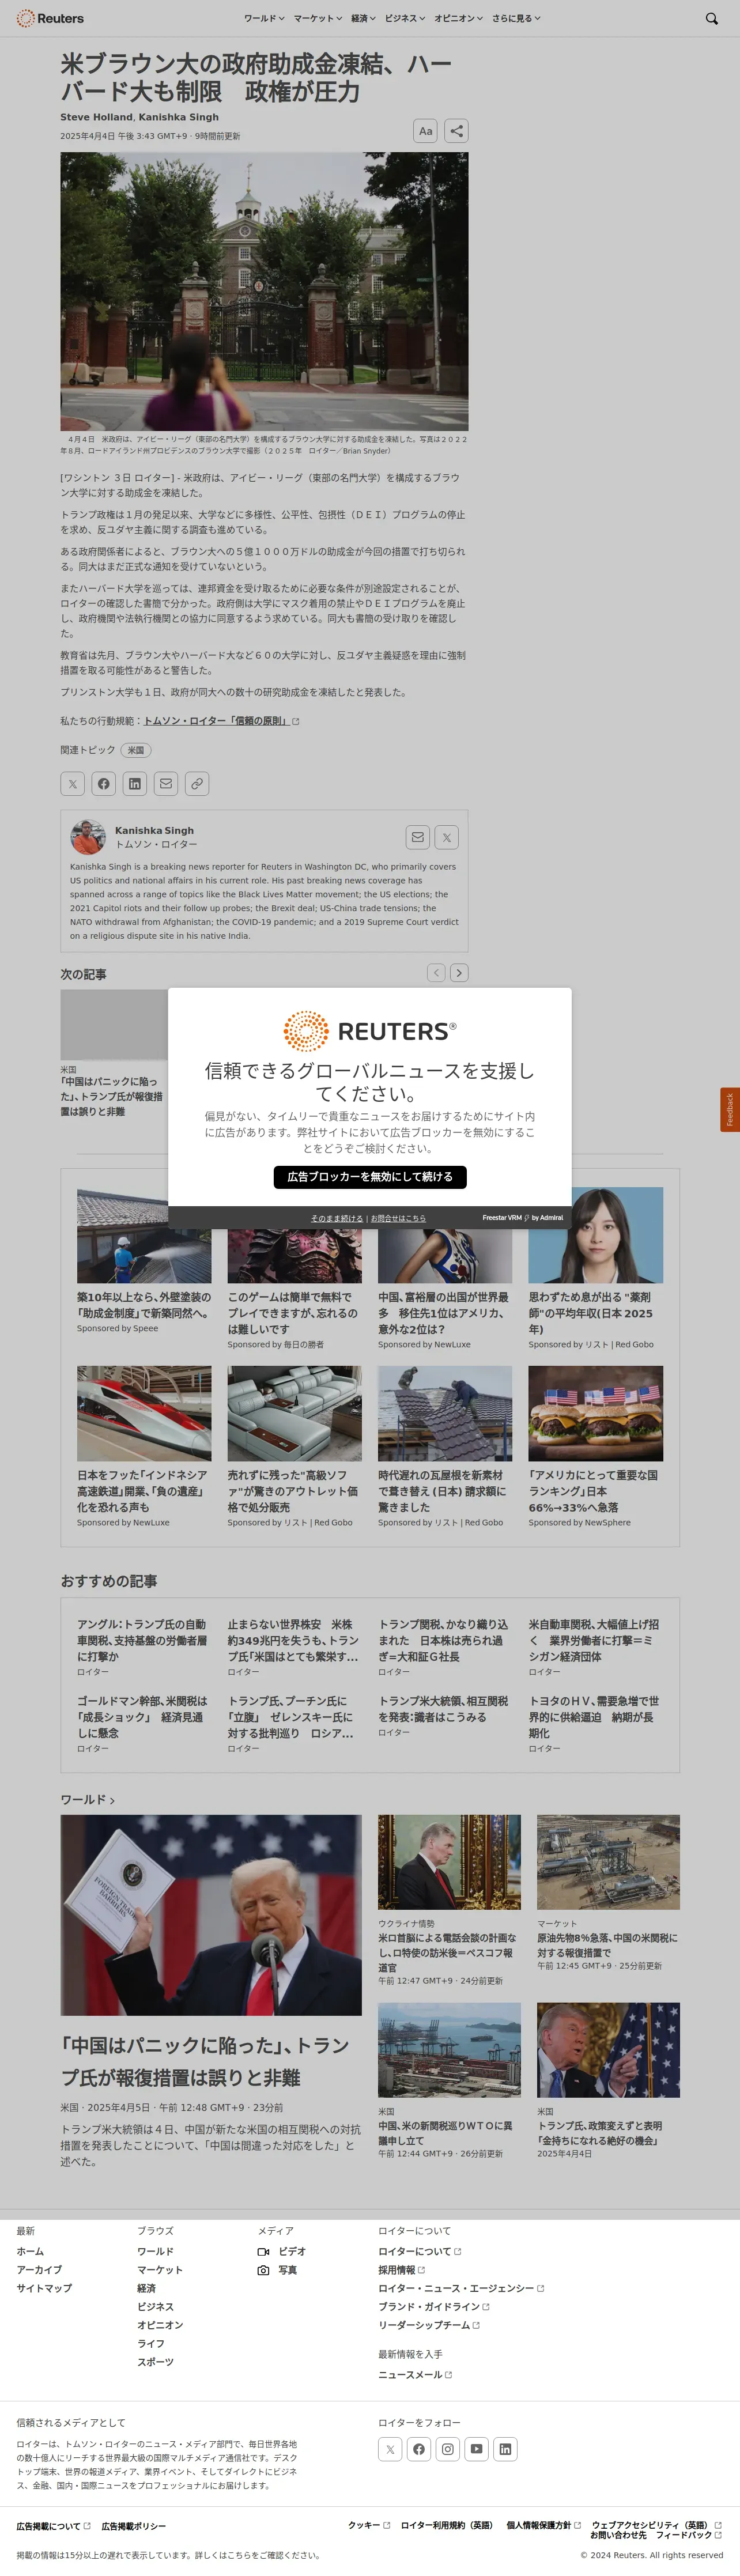The width and height of the screenshot is (740, 2576).
Task: Open the Feedback side tab
Action: point(730,1110)
